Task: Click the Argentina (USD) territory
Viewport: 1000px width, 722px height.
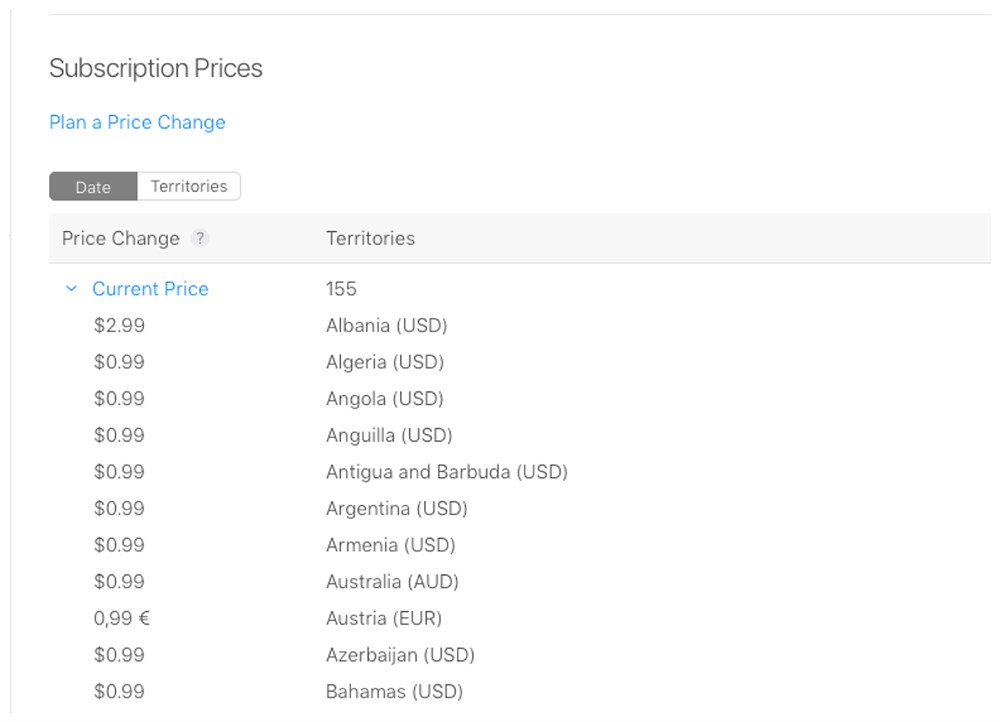Action: pos(396,509)
